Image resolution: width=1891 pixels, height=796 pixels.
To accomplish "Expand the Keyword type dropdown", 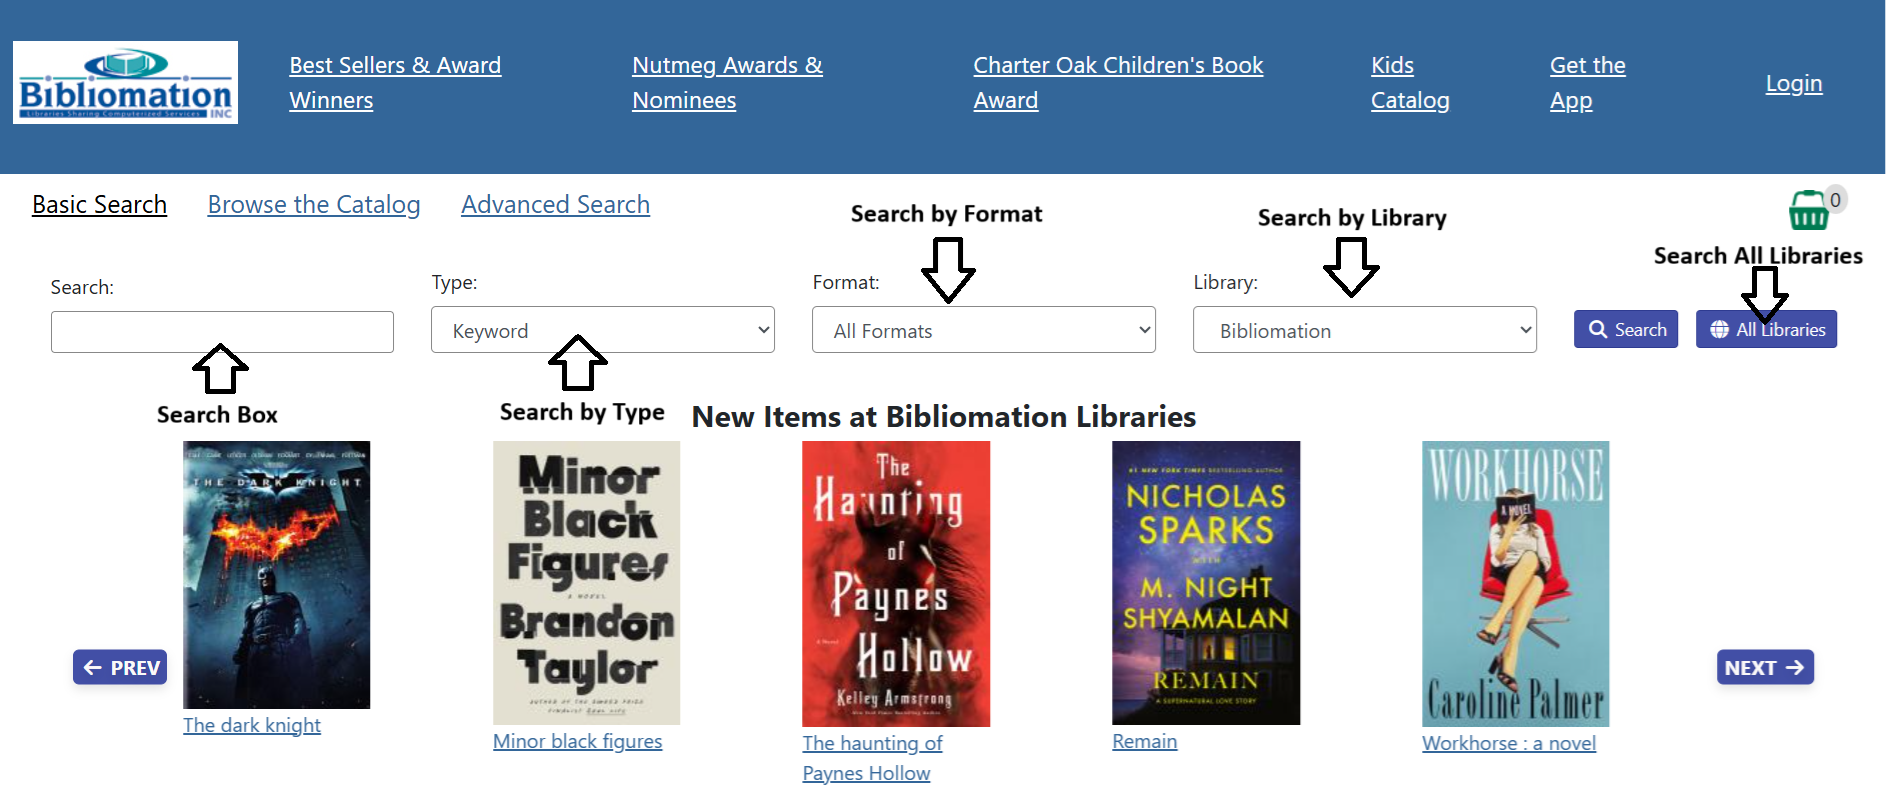I will (602, 330).
